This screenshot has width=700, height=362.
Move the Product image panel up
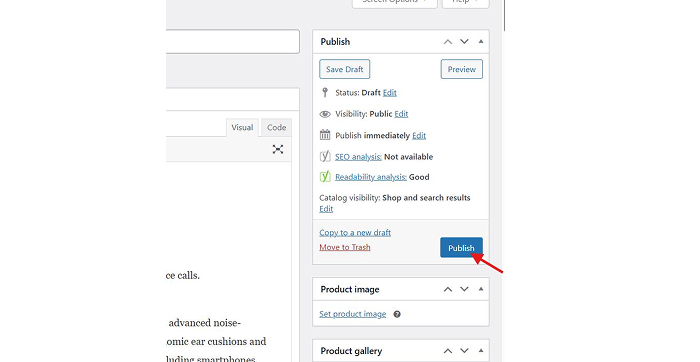point(448,289)
